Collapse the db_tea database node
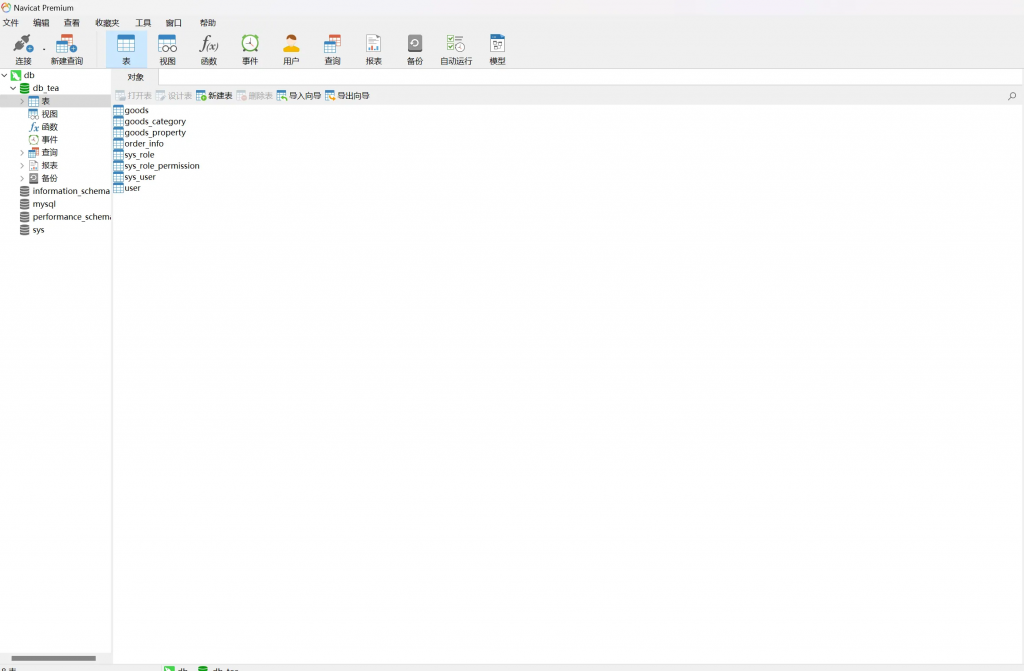Screen dimensions: 1024x671 pyautogui.click(x=13, y=88)
